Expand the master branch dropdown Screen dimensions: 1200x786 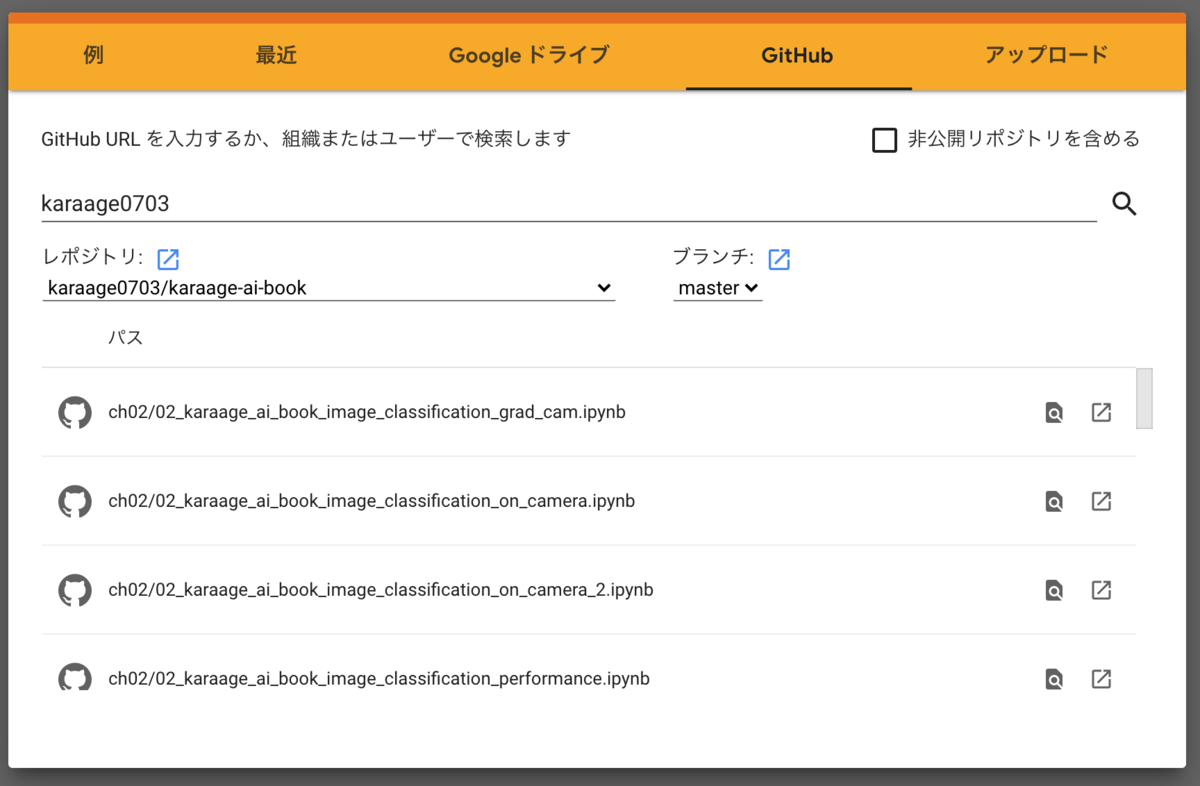[x=718, y=288]
